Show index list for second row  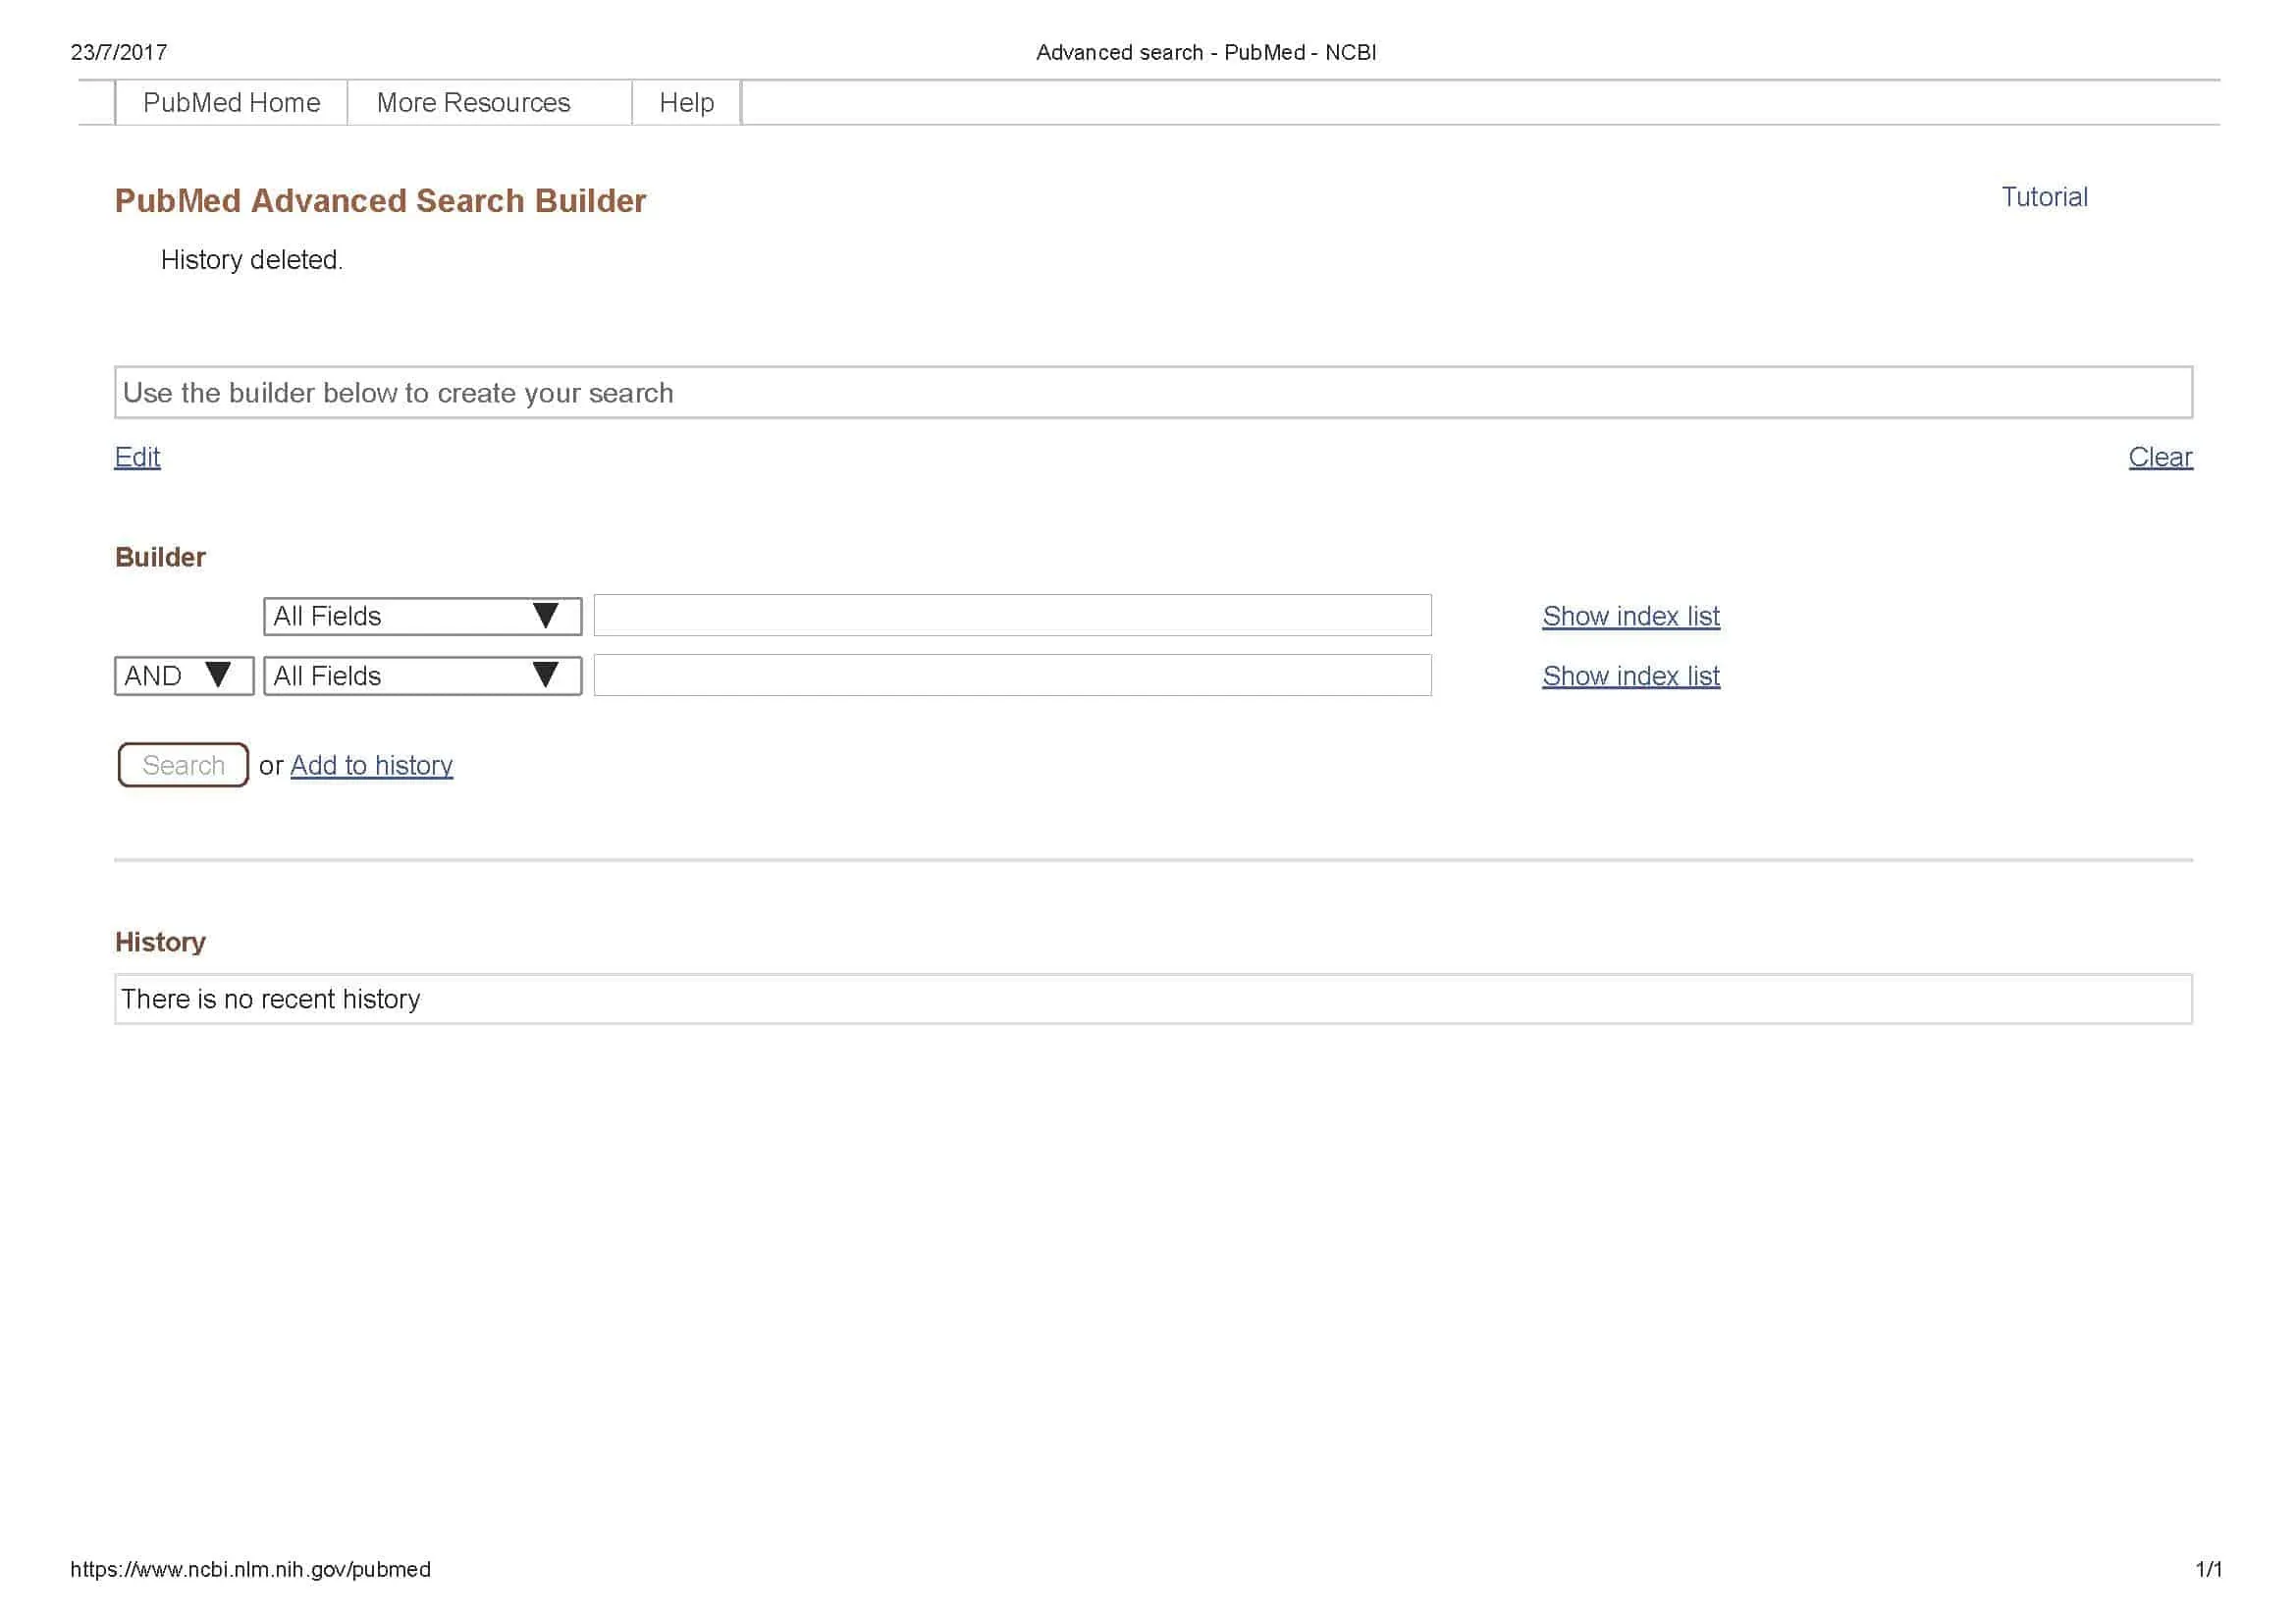tap(1630, 676)
